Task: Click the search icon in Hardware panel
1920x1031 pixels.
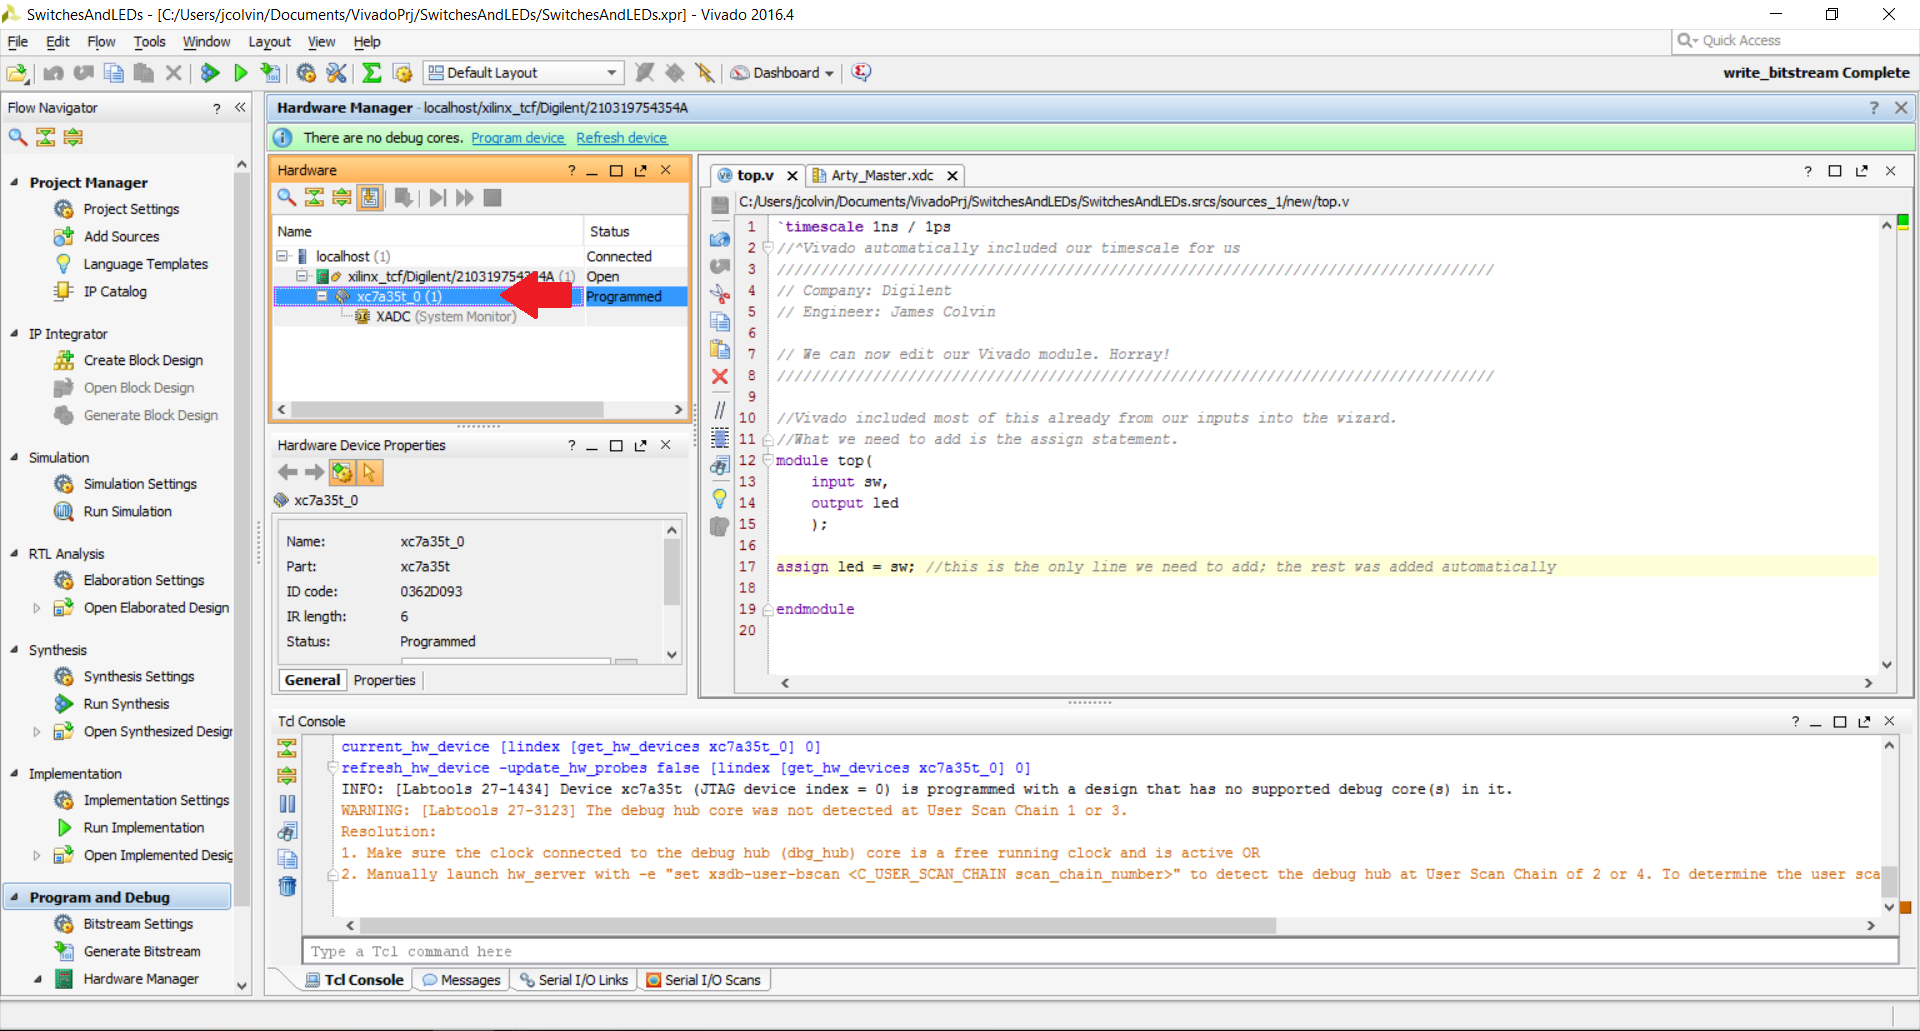Action: click(x=287, y=197)
